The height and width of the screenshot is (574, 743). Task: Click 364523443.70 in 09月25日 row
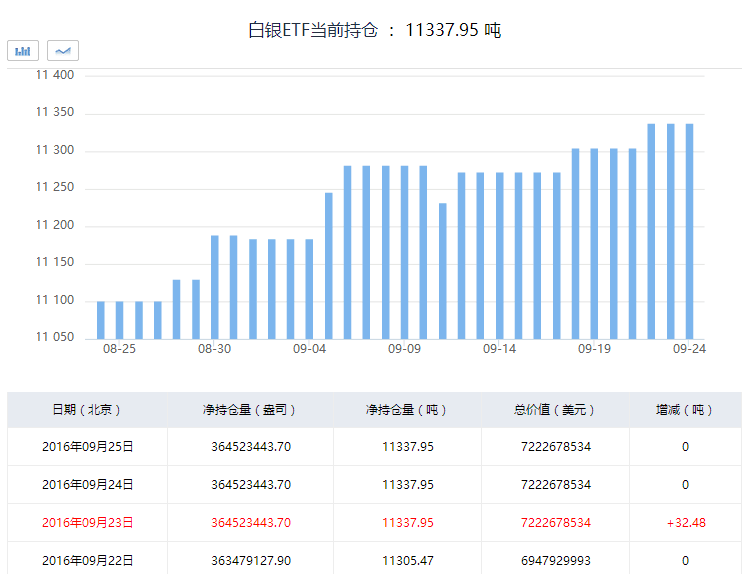click(x=251, y=446)
